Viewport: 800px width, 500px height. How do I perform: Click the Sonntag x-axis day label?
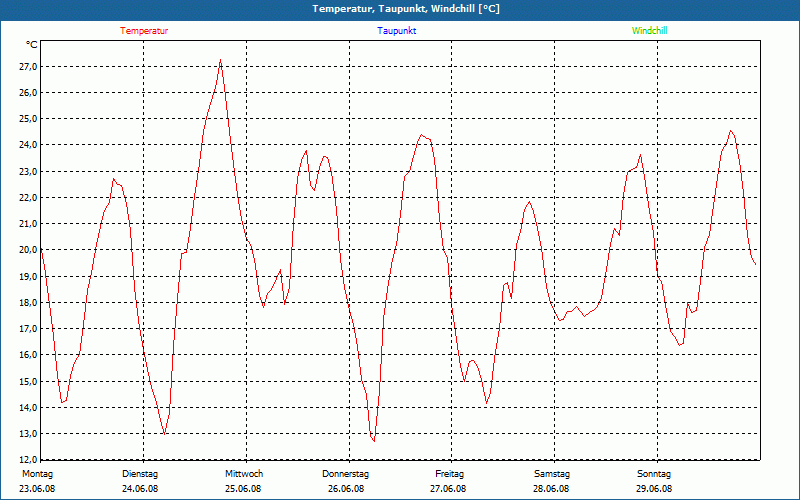[654, 474]
